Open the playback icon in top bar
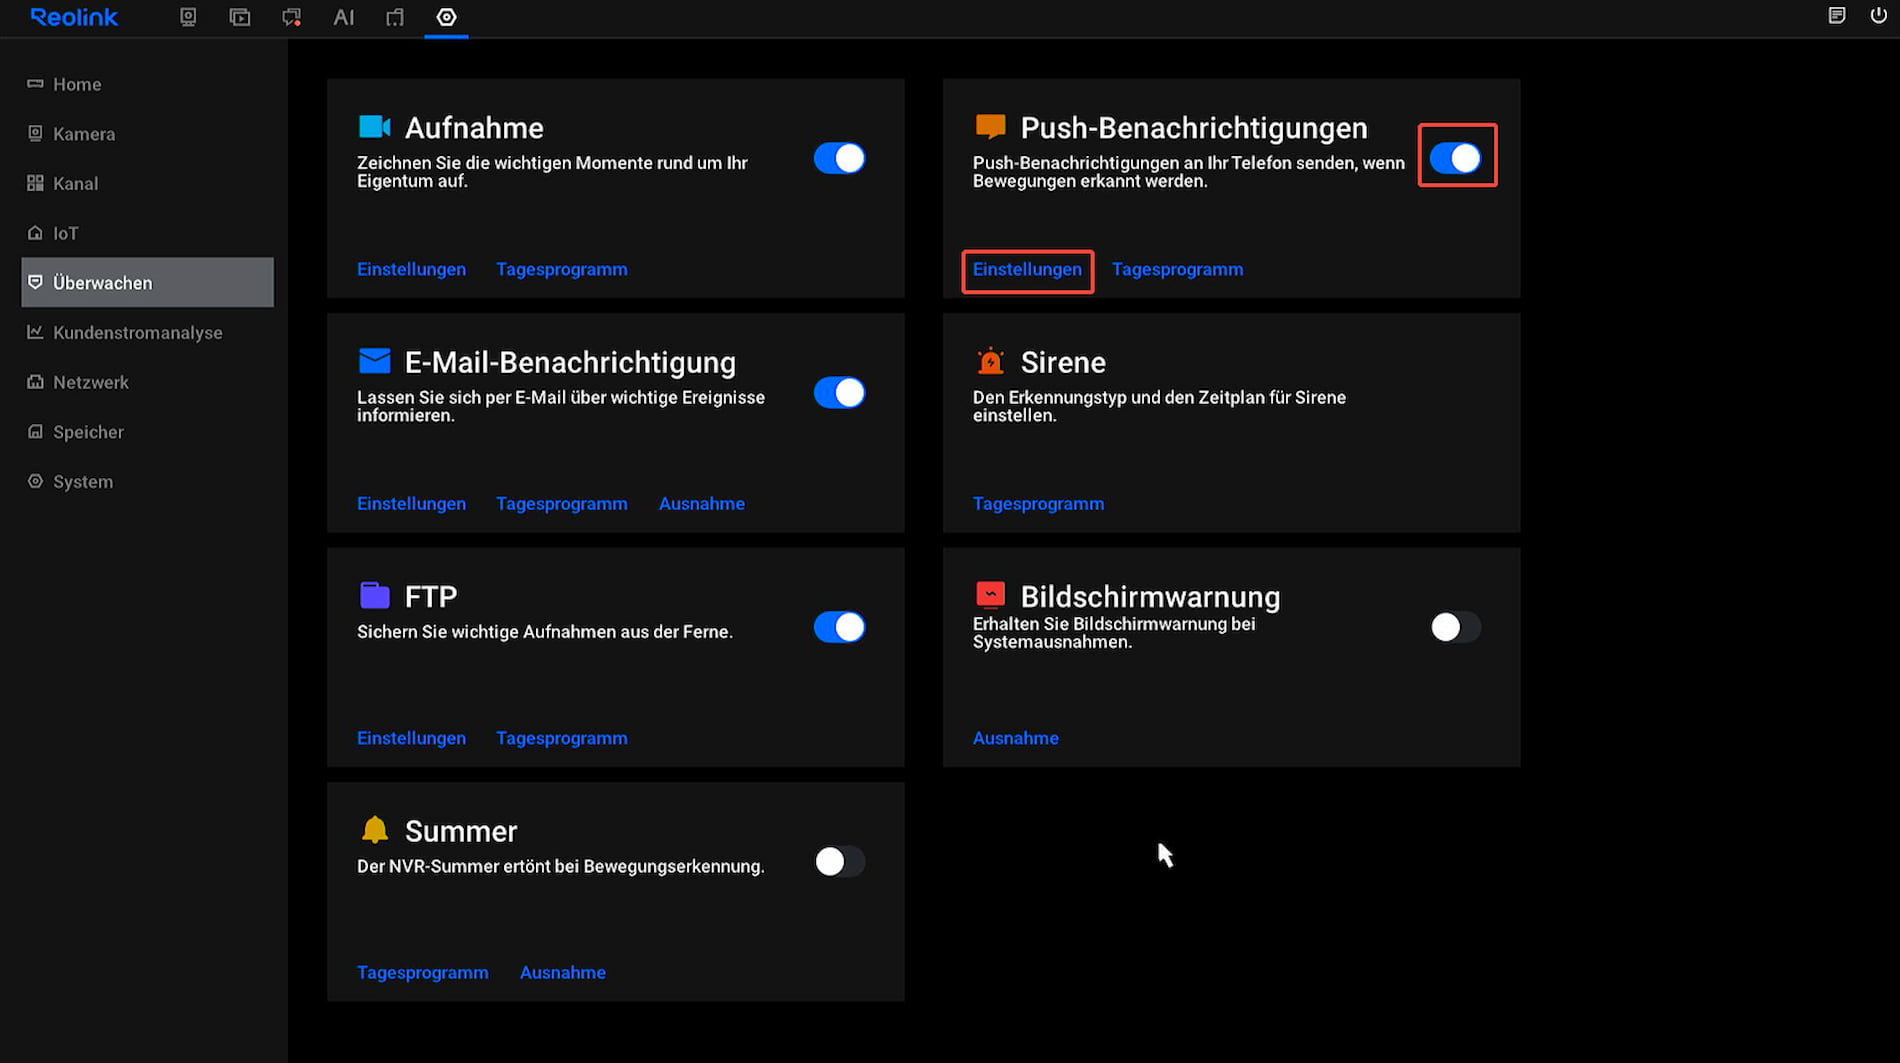 click(x=240, y=17)
